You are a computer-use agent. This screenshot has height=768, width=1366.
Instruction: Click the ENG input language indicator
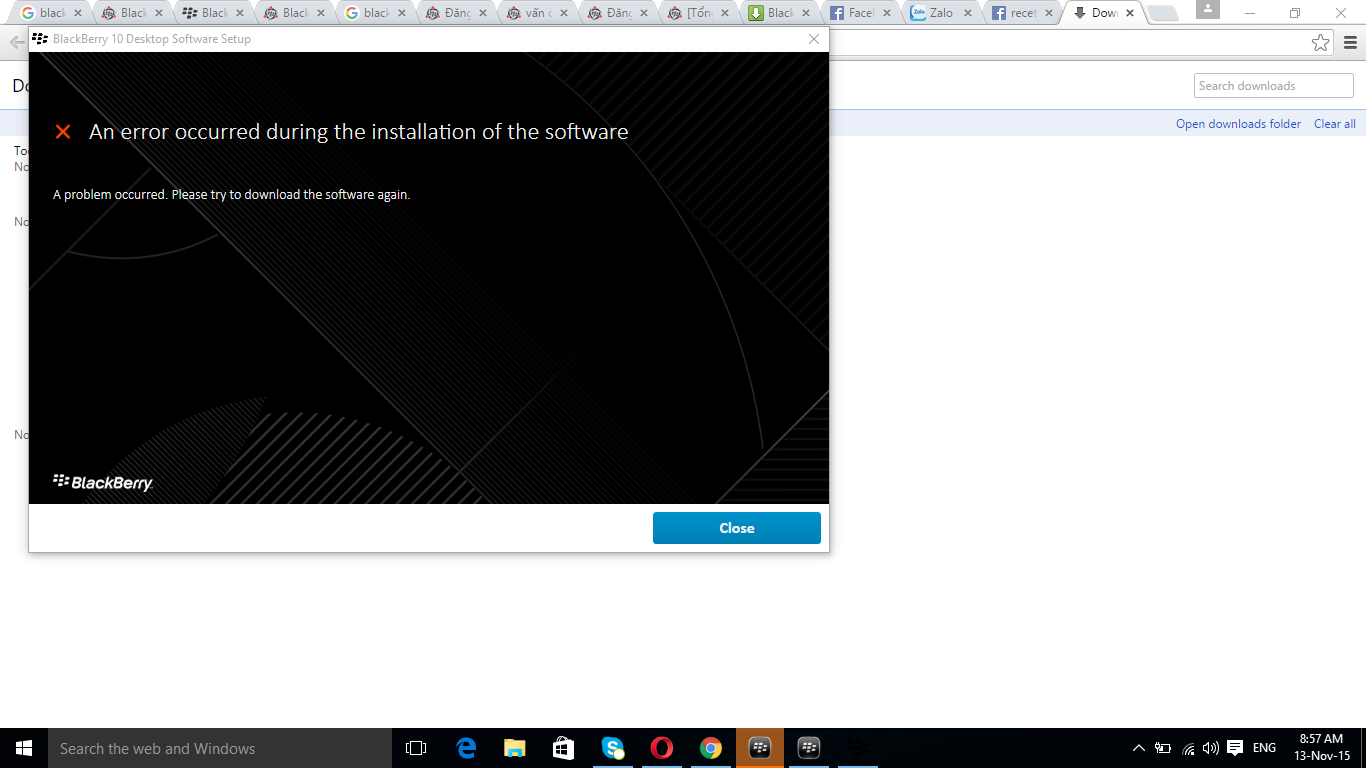(x=1264, y=748)
